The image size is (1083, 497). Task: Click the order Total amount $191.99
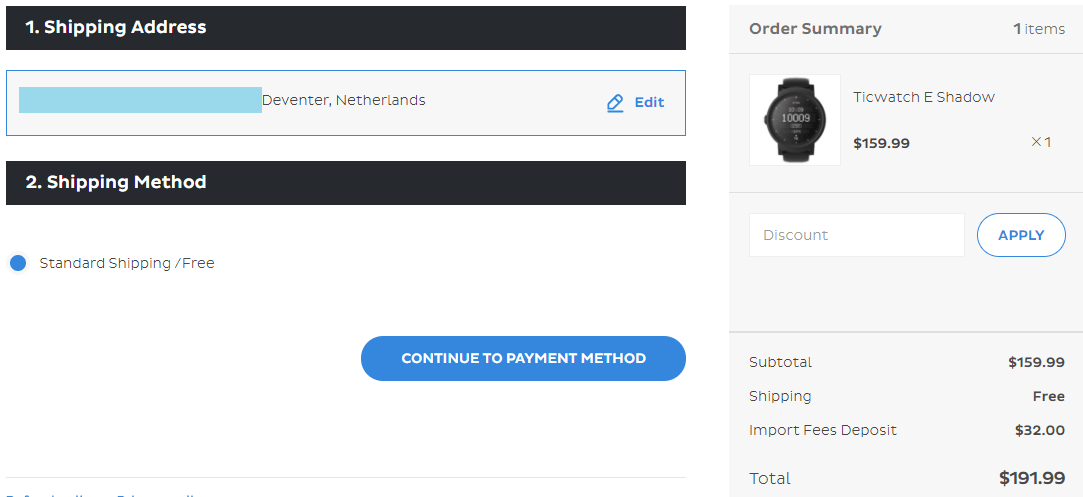click(1032, 478)
